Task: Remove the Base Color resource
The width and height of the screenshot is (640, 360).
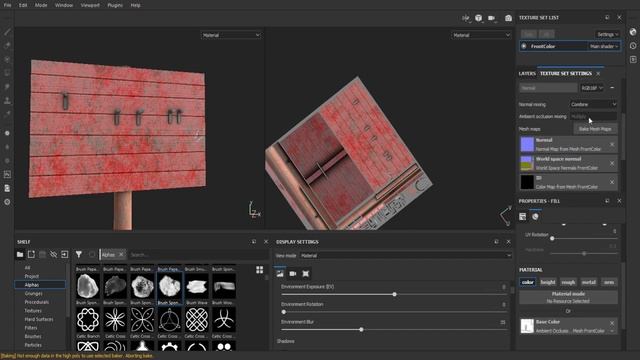Action: pyautogui.click(x=612, y=323)
